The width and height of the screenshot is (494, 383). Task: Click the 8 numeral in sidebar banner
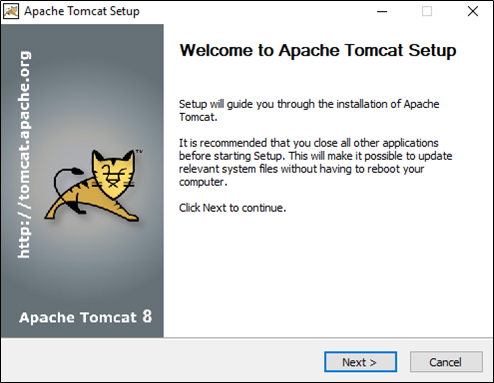pos(147,316)
